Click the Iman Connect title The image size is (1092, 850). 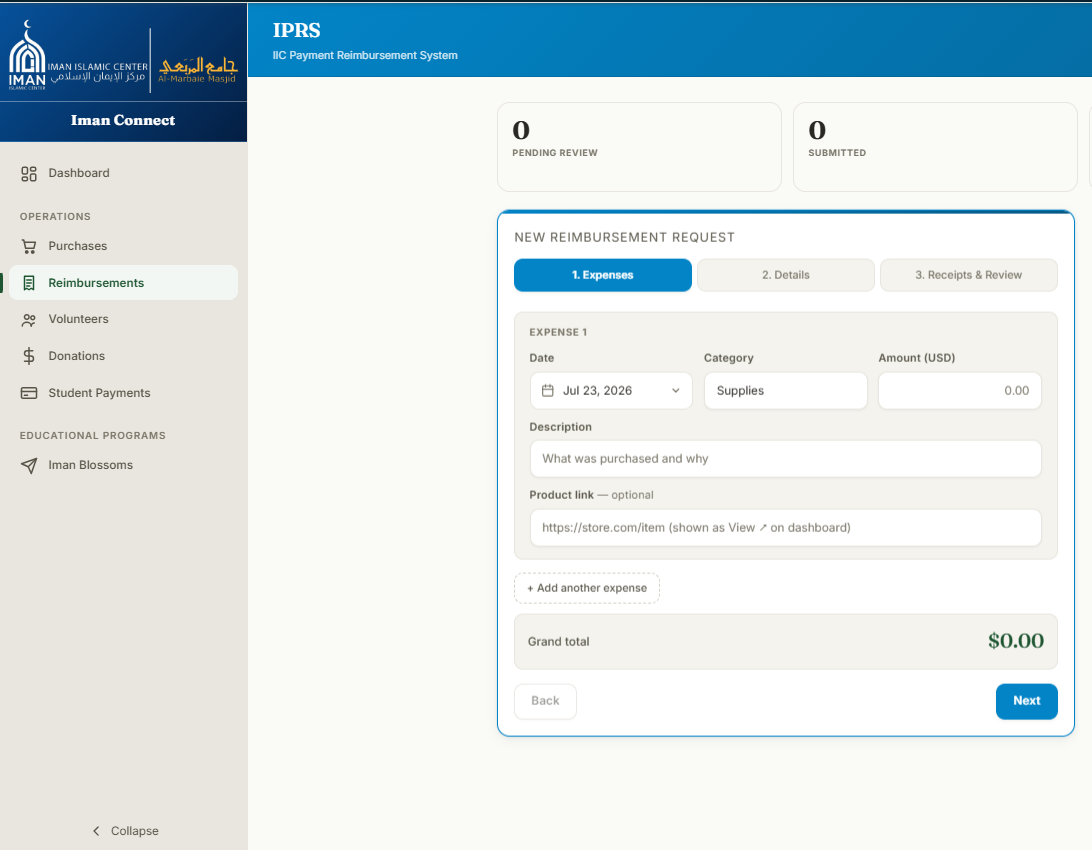click(123, 120)
